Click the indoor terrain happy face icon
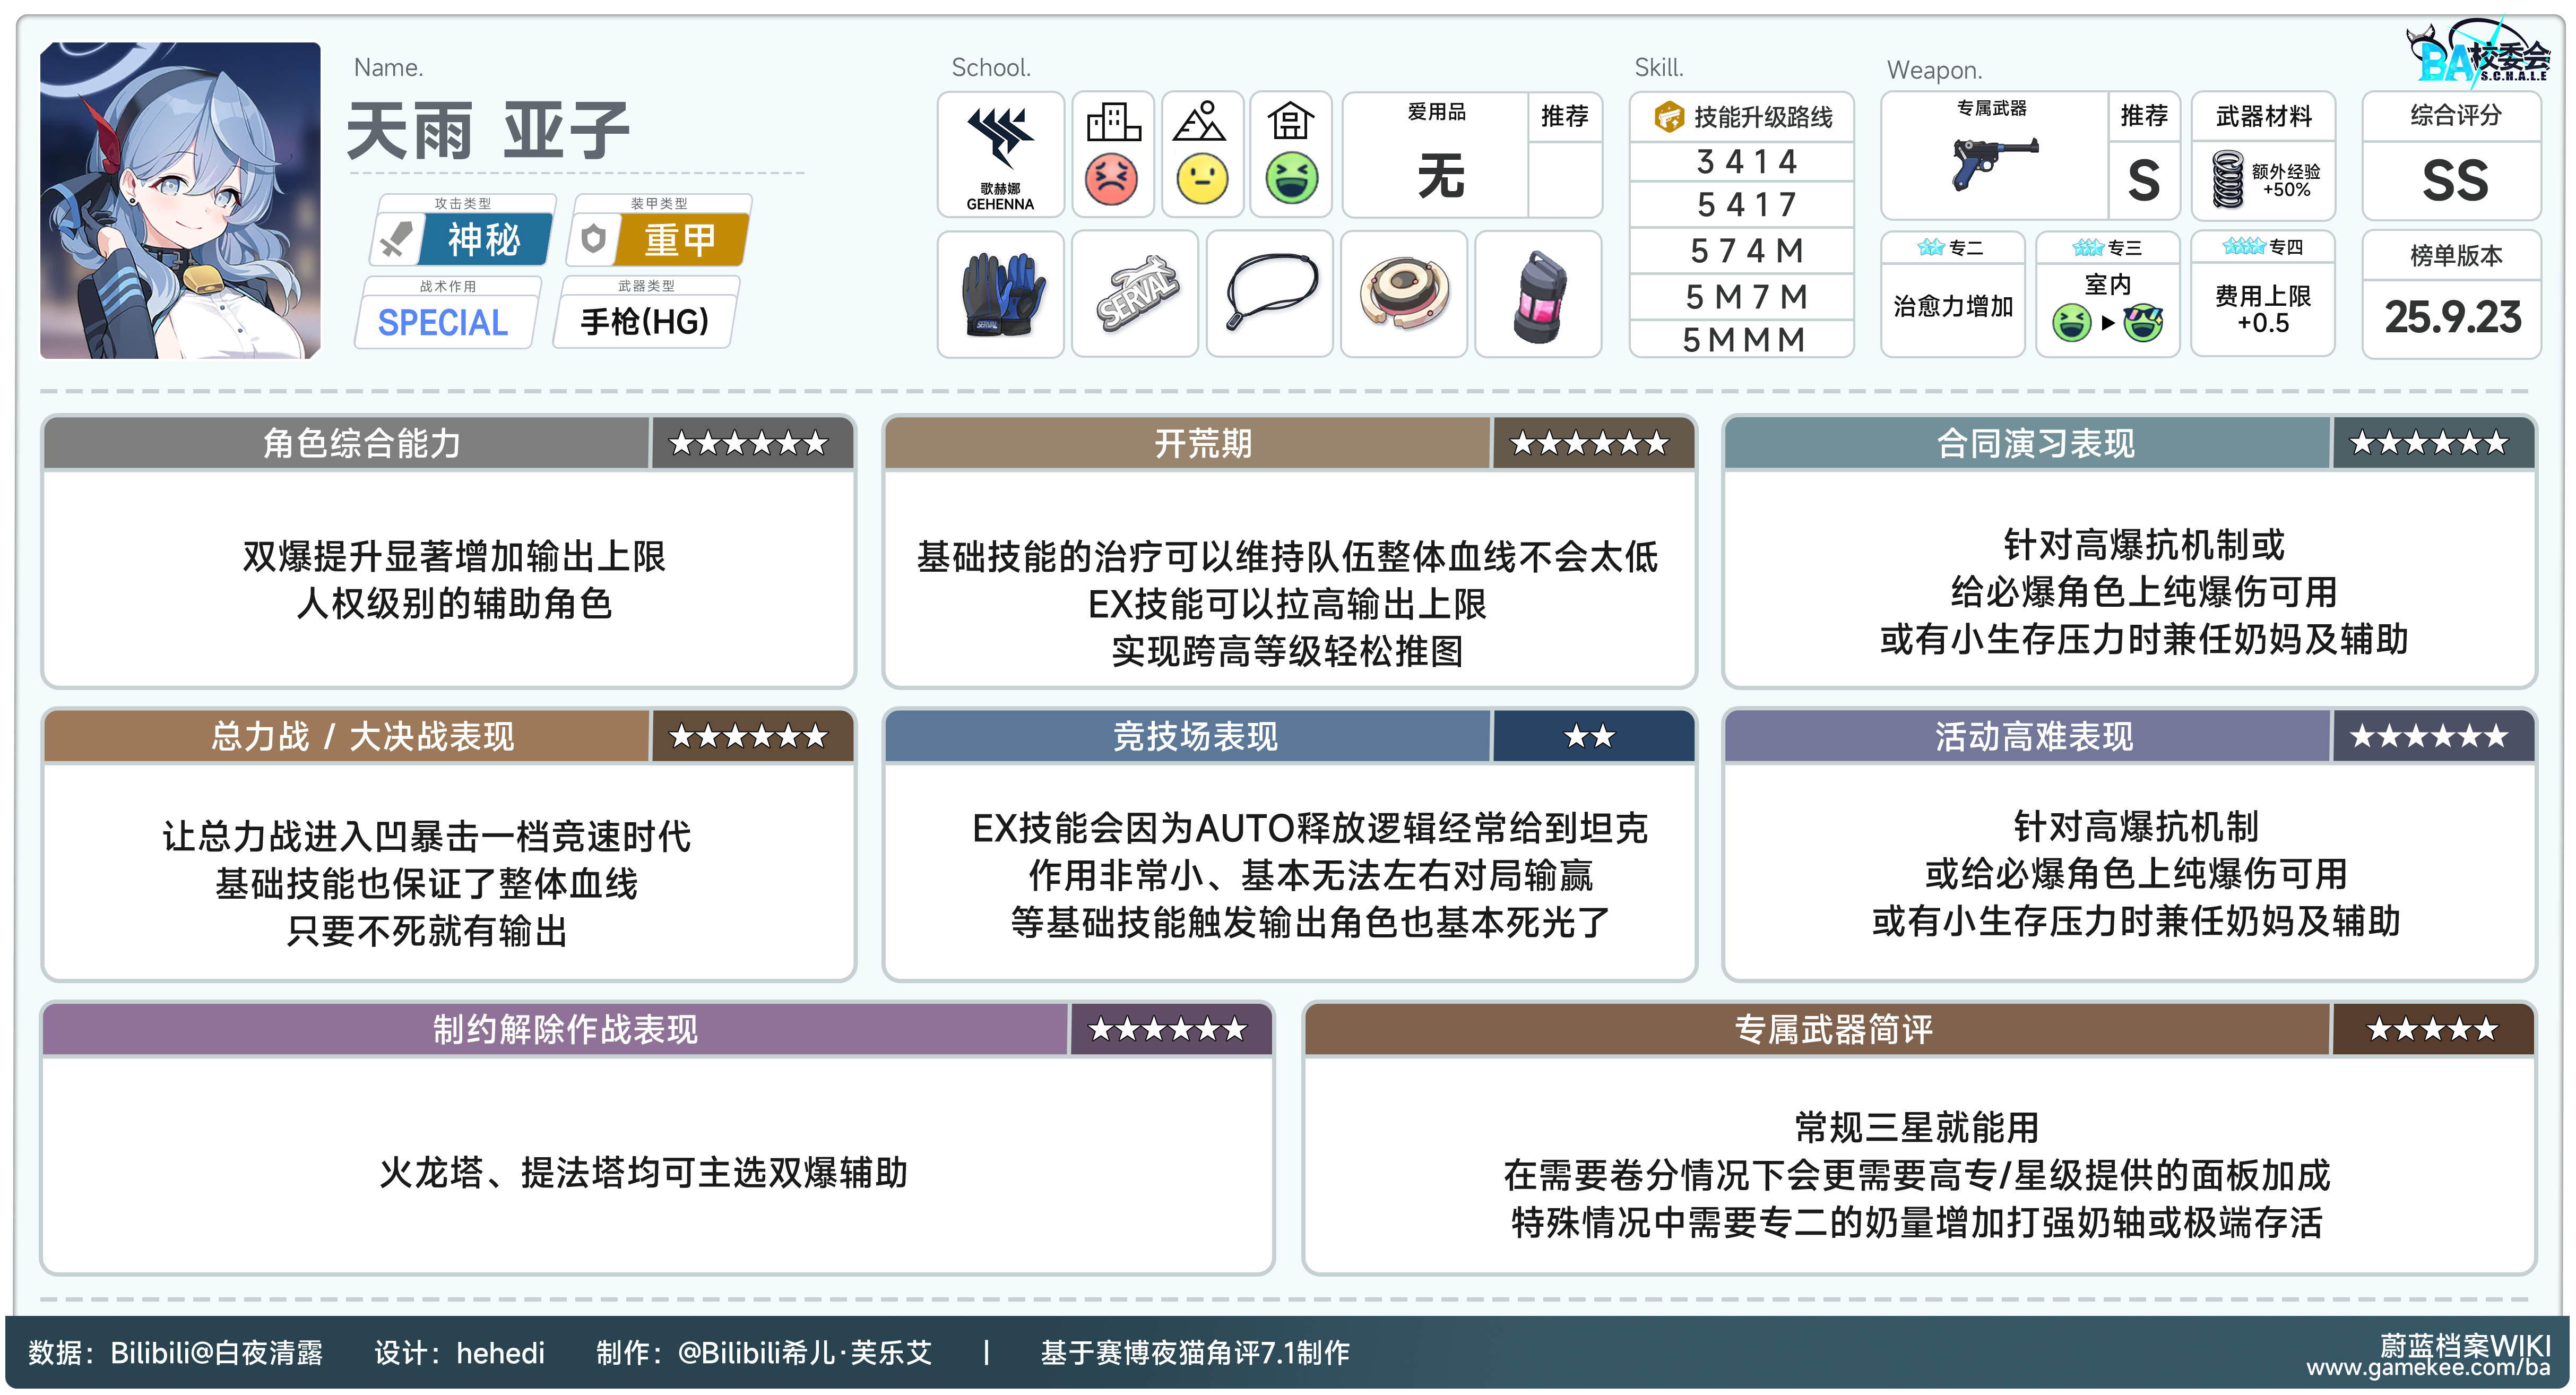Image resolution: width=2576 pixels, height=1395 pixels. [1291, 178]
